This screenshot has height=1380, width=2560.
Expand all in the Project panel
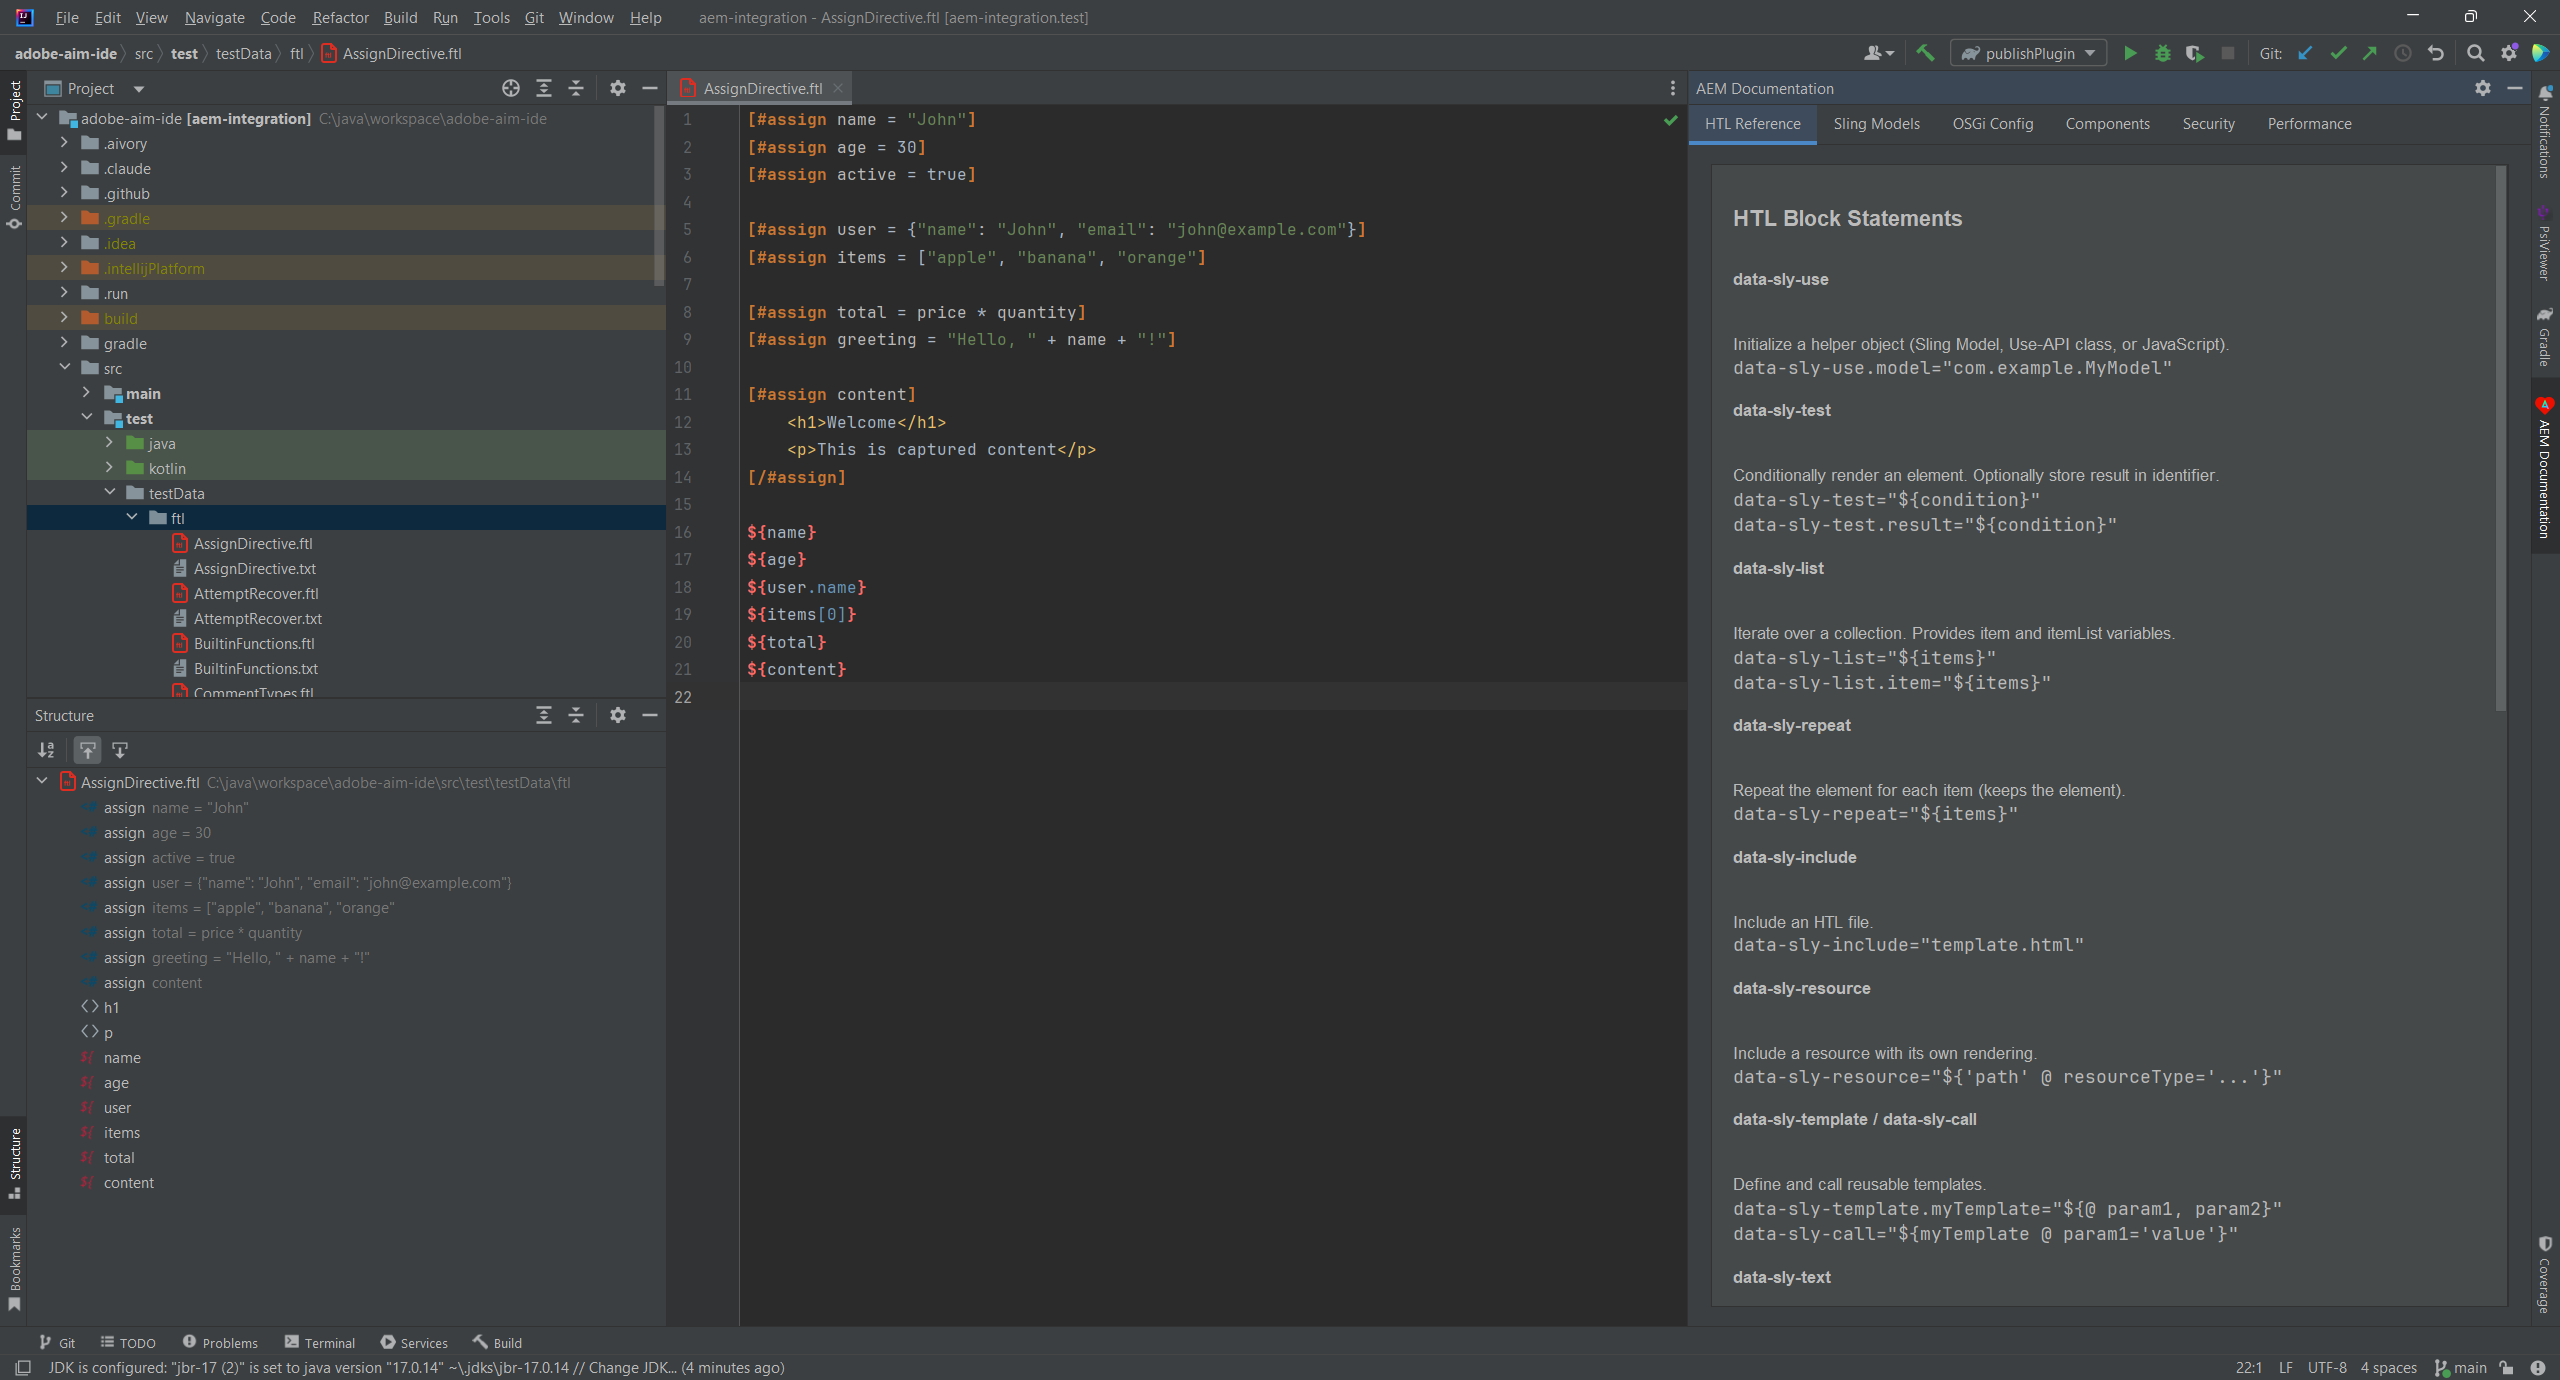pos(544,89)
